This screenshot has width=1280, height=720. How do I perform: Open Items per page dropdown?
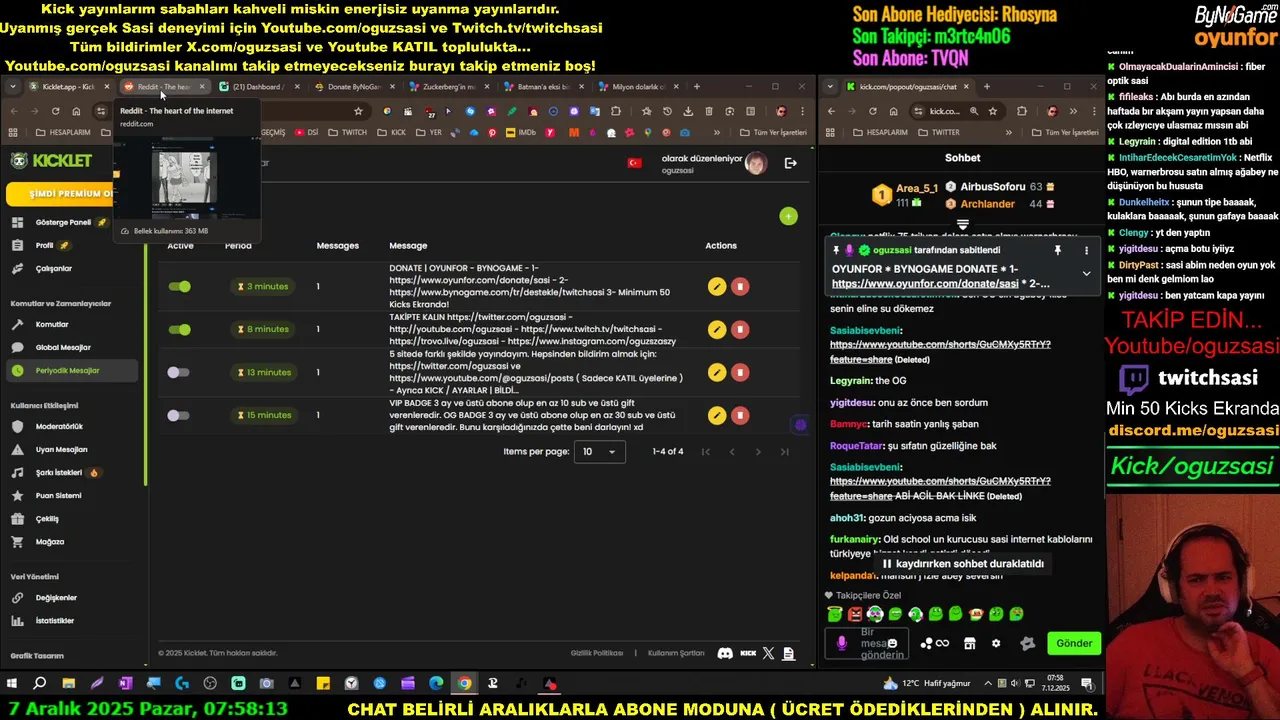601,452
